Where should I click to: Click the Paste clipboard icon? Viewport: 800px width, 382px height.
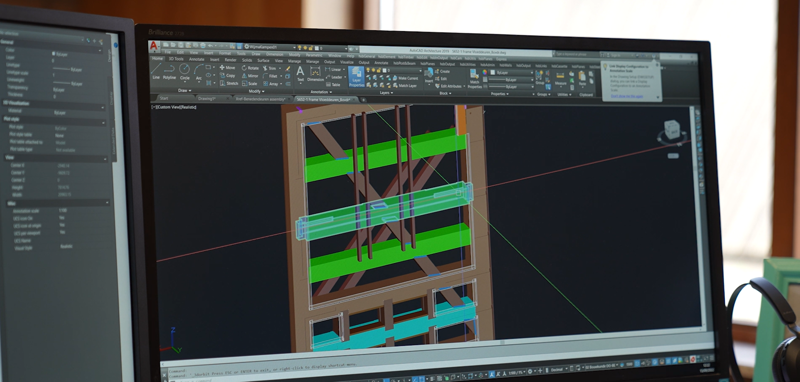point(582,79)
